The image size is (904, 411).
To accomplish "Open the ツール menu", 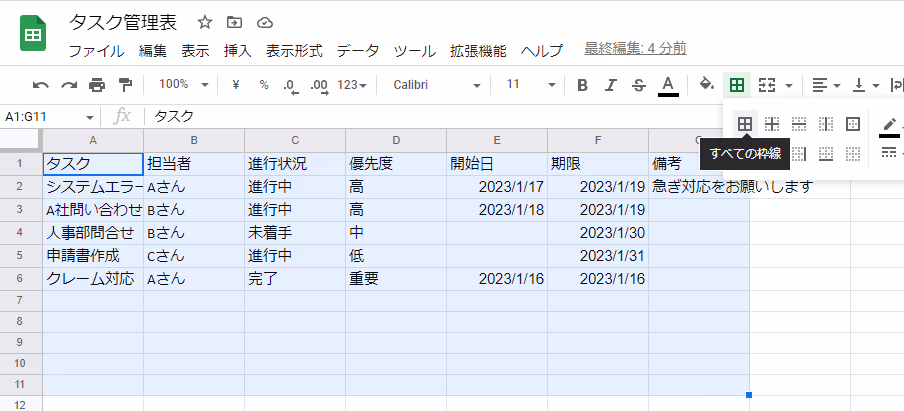I will (415, 51).
